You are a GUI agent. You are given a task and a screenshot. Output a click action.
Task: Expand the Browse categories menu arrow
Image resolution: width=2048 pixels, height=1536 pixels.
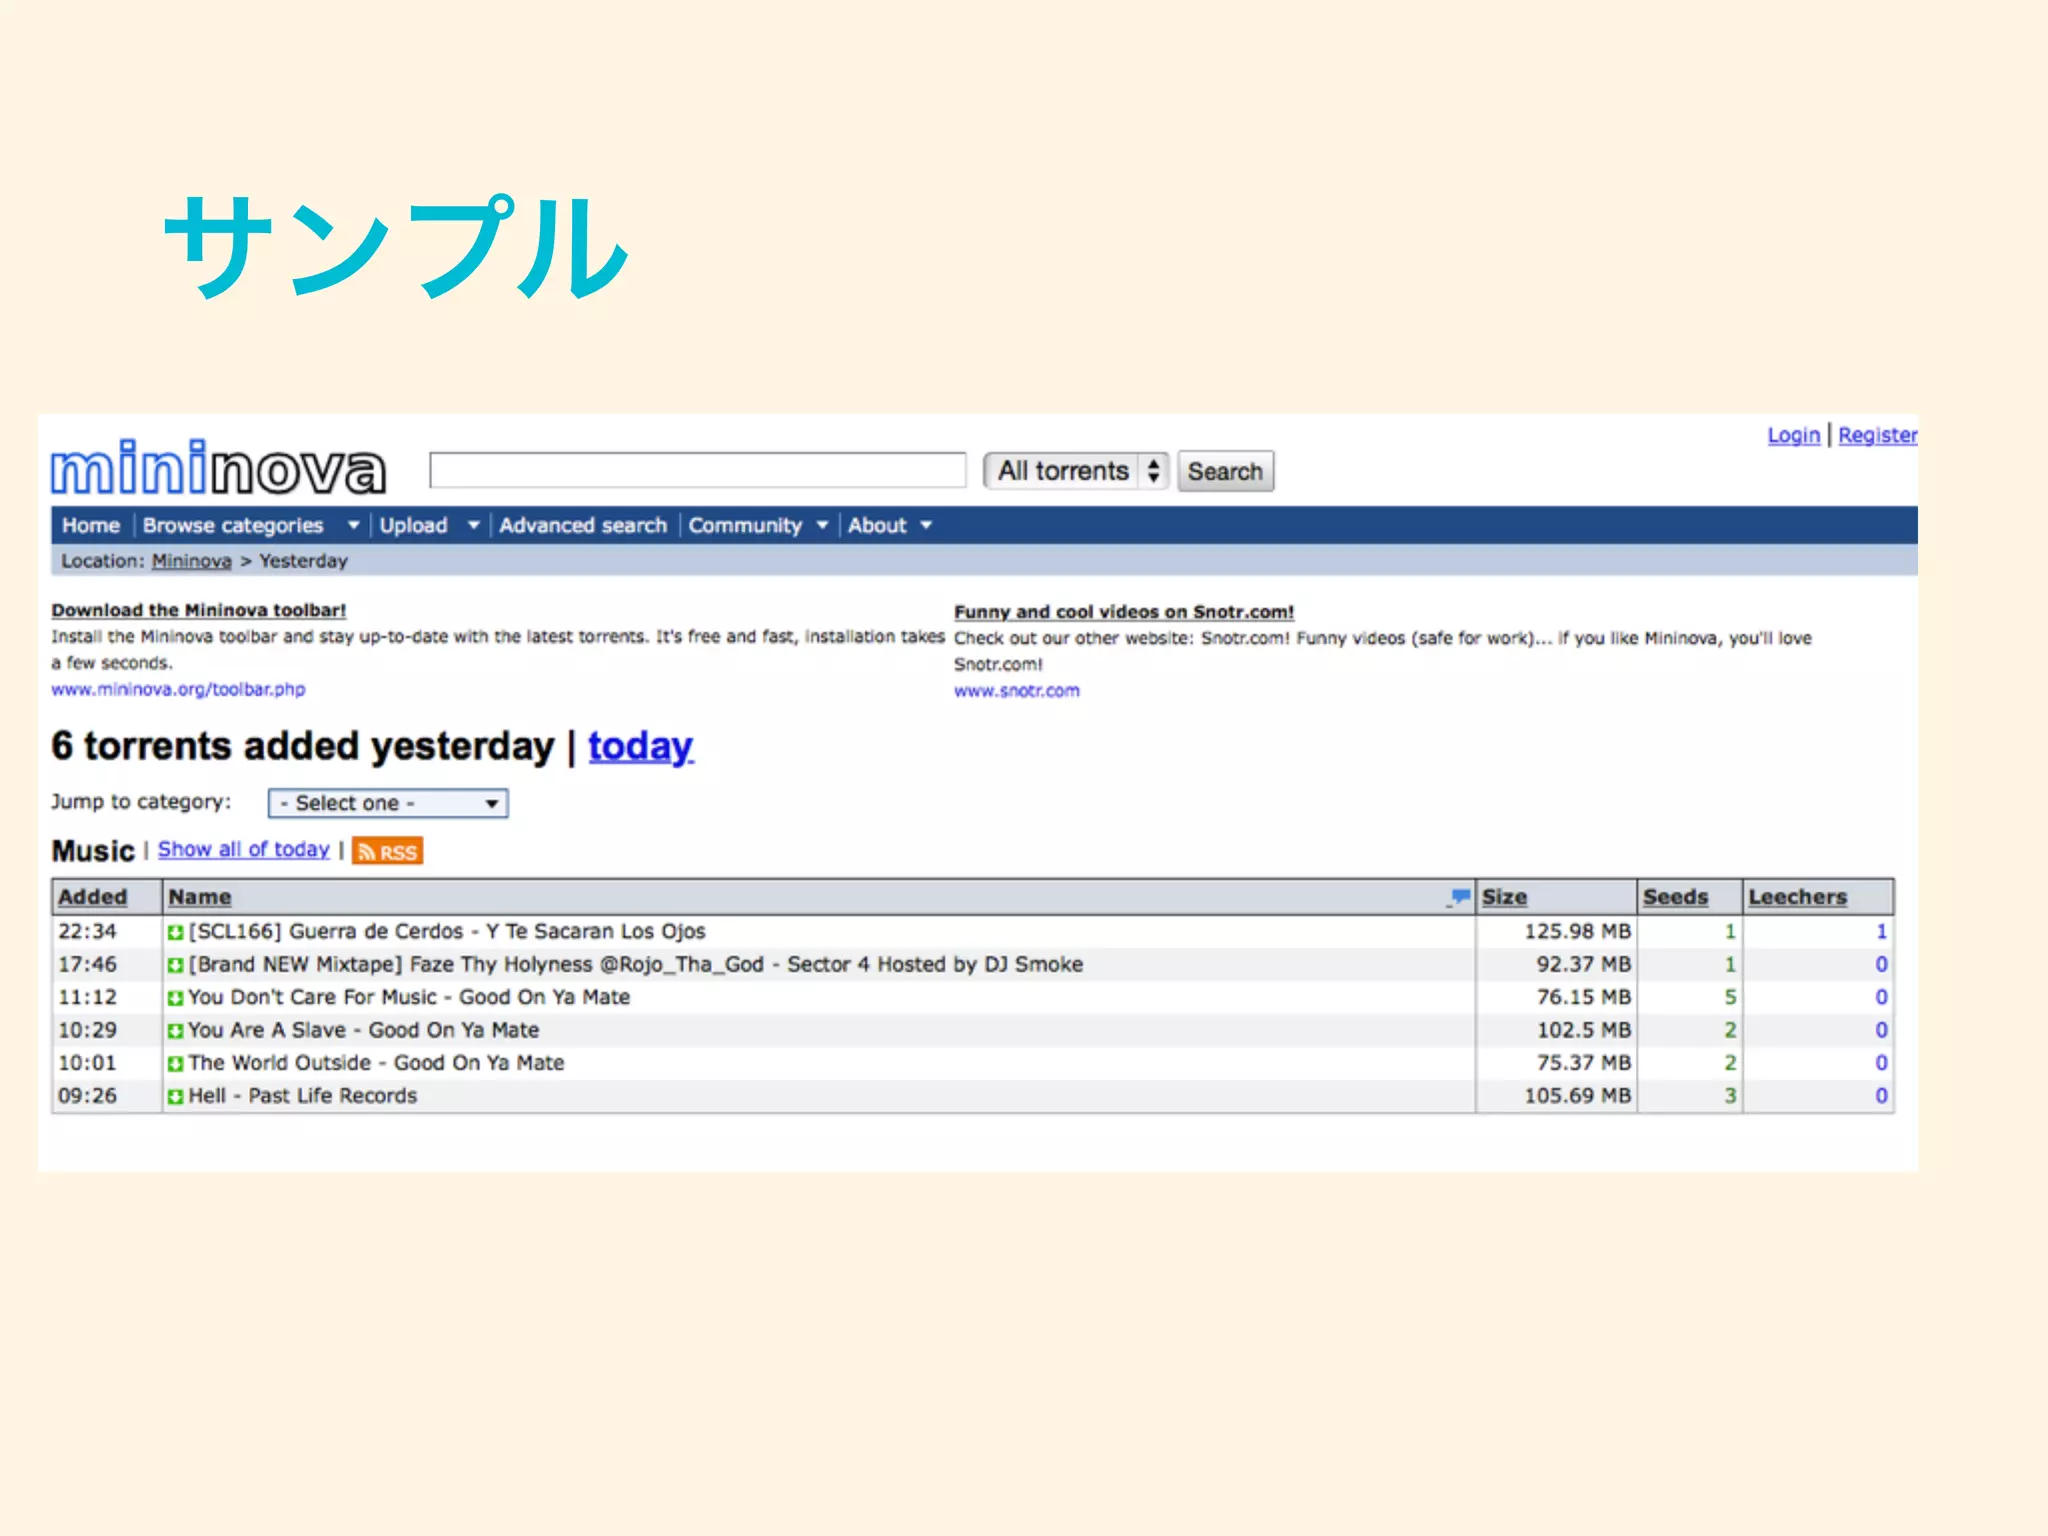(x=353, y=525)
